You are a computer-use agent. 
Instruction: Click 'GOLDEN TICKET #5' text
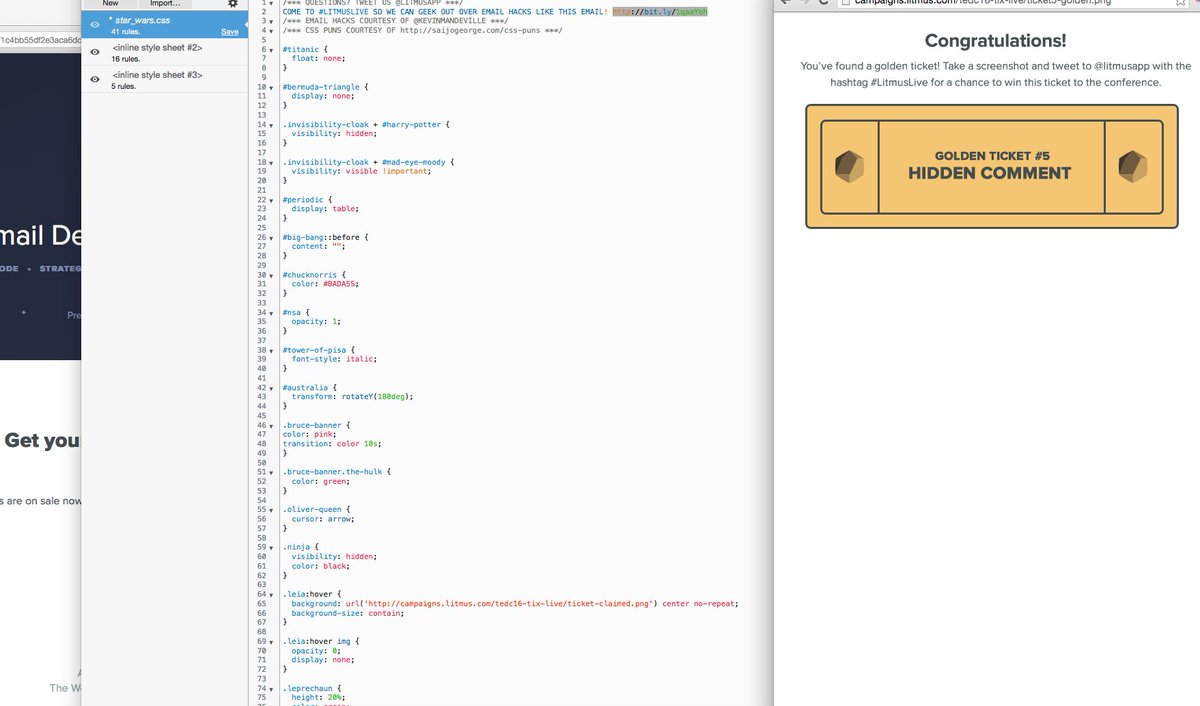[x=992, y=156]
